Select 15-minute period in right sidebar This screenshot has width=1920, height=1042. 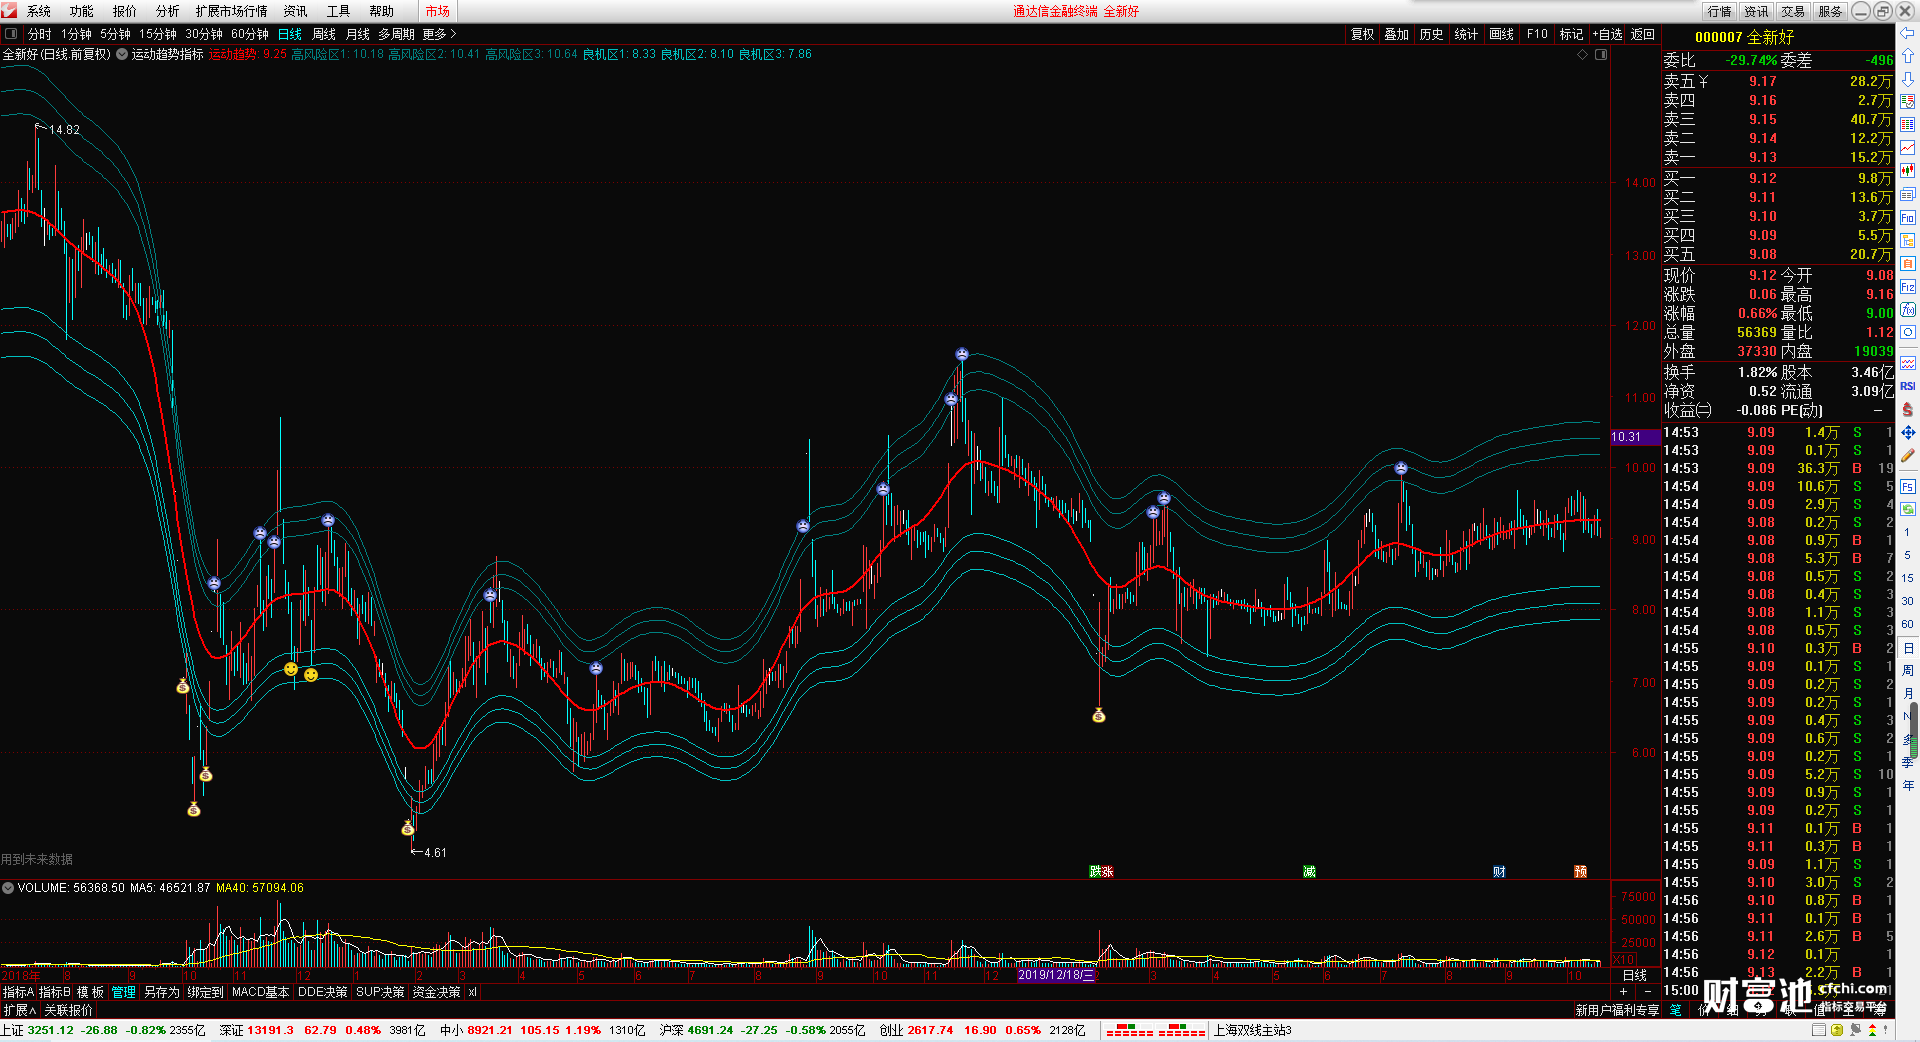(1908, 578)
